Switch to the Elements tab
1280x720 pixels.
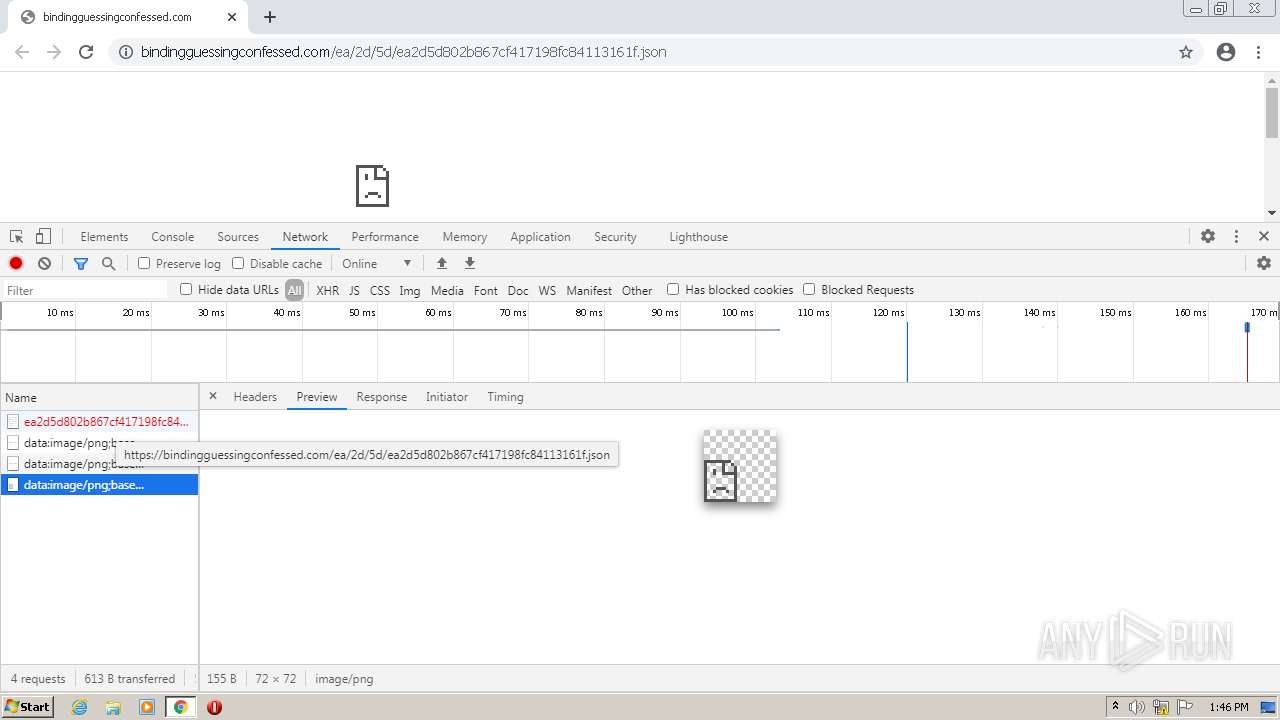[x=104, y=237]
